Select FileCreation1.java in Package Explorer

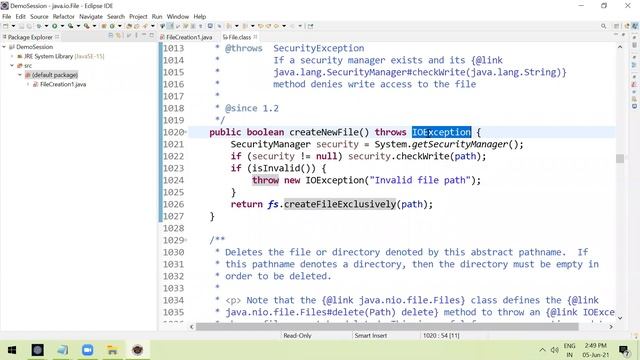(x=62, y=84)
